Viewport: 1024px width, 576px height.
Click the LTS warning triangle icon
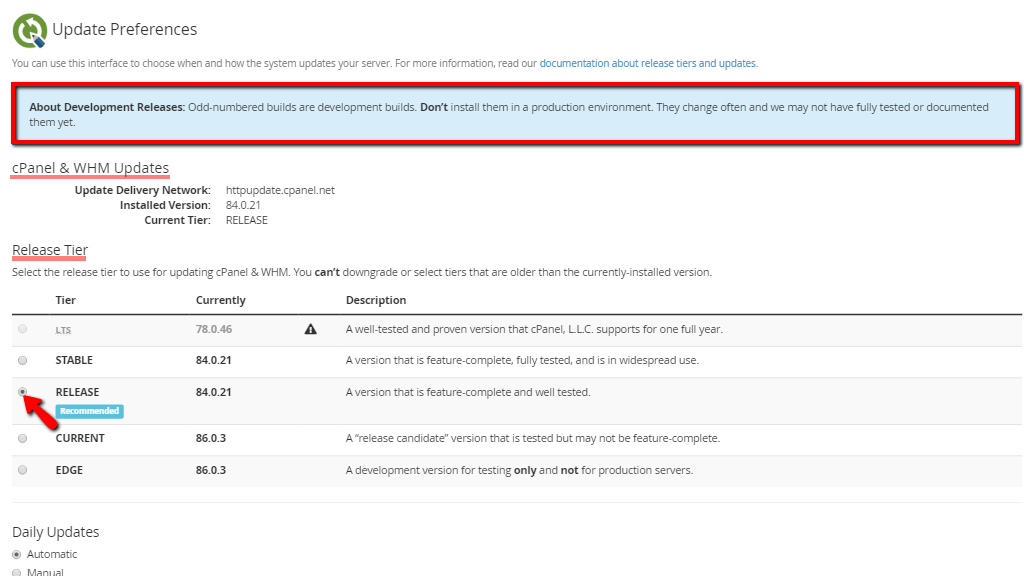click(310, 329)
